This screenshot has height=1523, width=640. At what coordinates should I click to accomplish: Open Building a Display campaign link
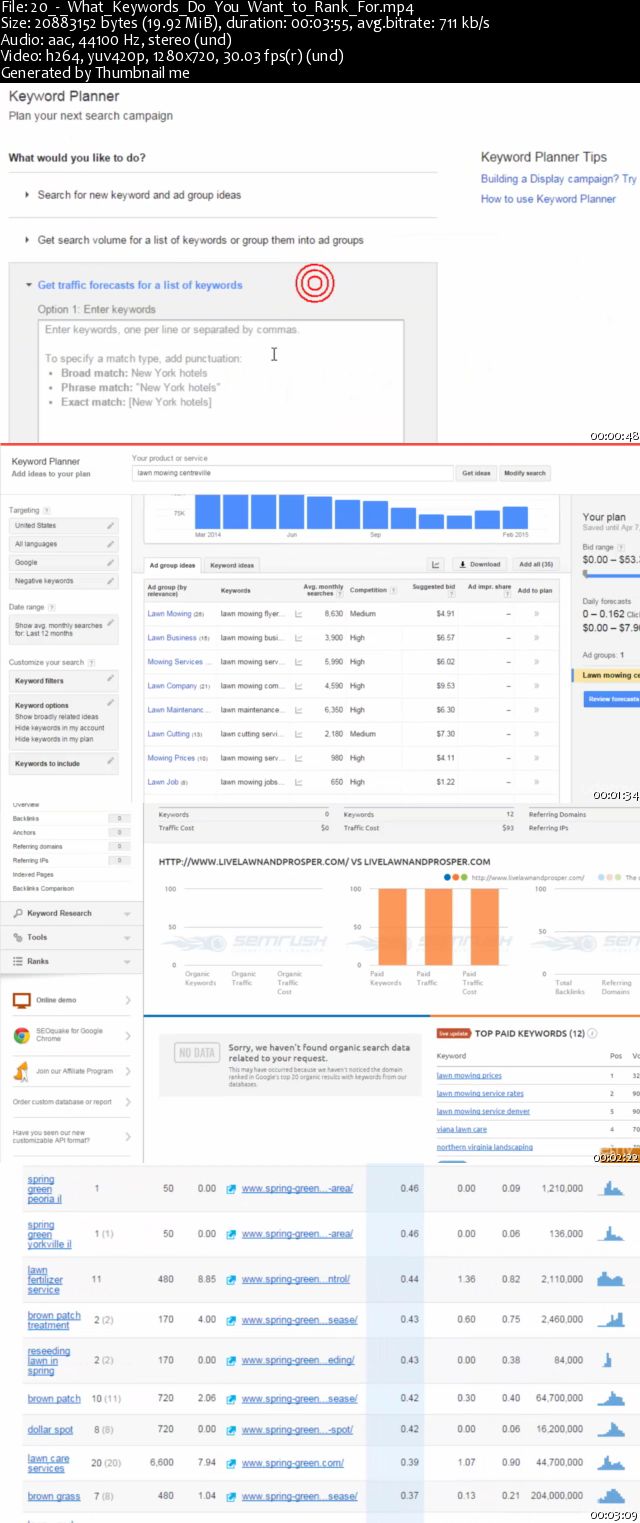pyautogui.click(x=558, y=179)
